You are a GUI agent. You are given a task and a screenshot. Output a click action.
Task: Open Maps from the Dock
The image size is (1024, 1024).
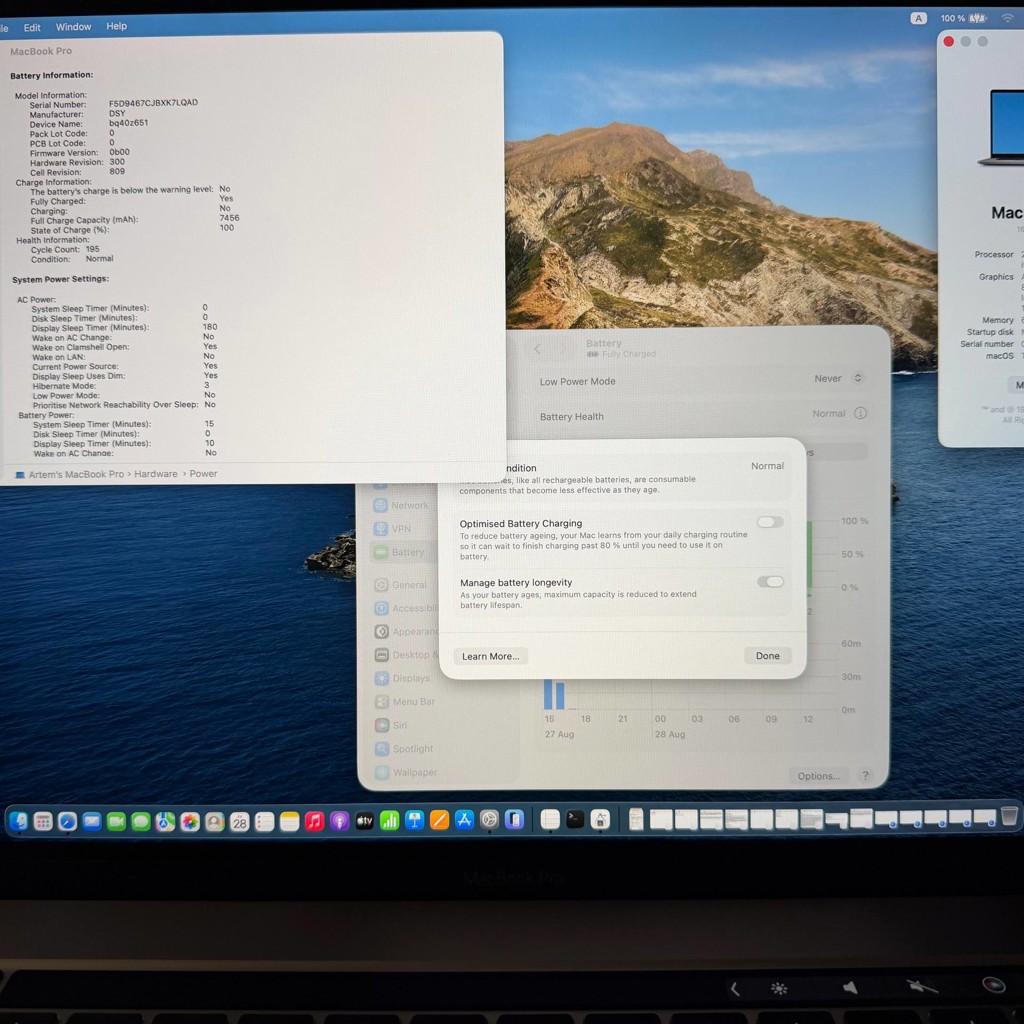(x=165, y=821)
